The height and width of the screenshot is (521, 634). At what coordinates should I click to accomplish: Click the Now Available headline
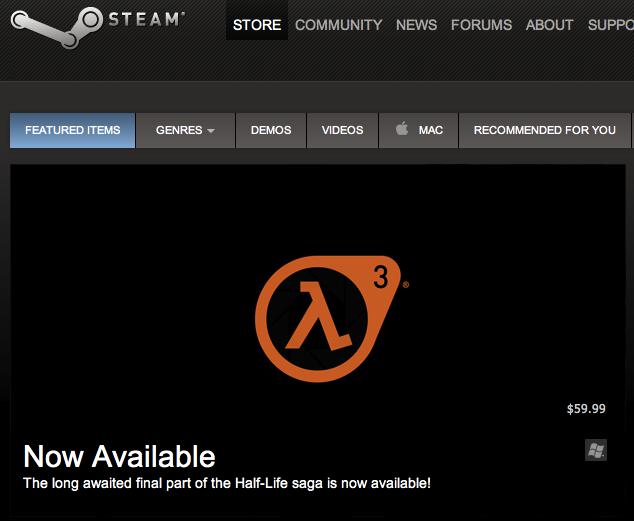(x=119, y=456)
